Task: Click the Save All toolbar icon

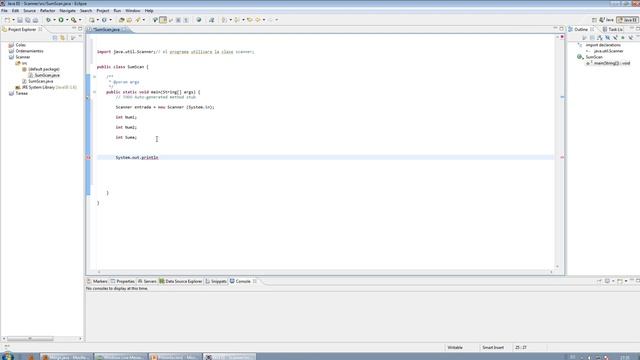Action: point(27,20)
